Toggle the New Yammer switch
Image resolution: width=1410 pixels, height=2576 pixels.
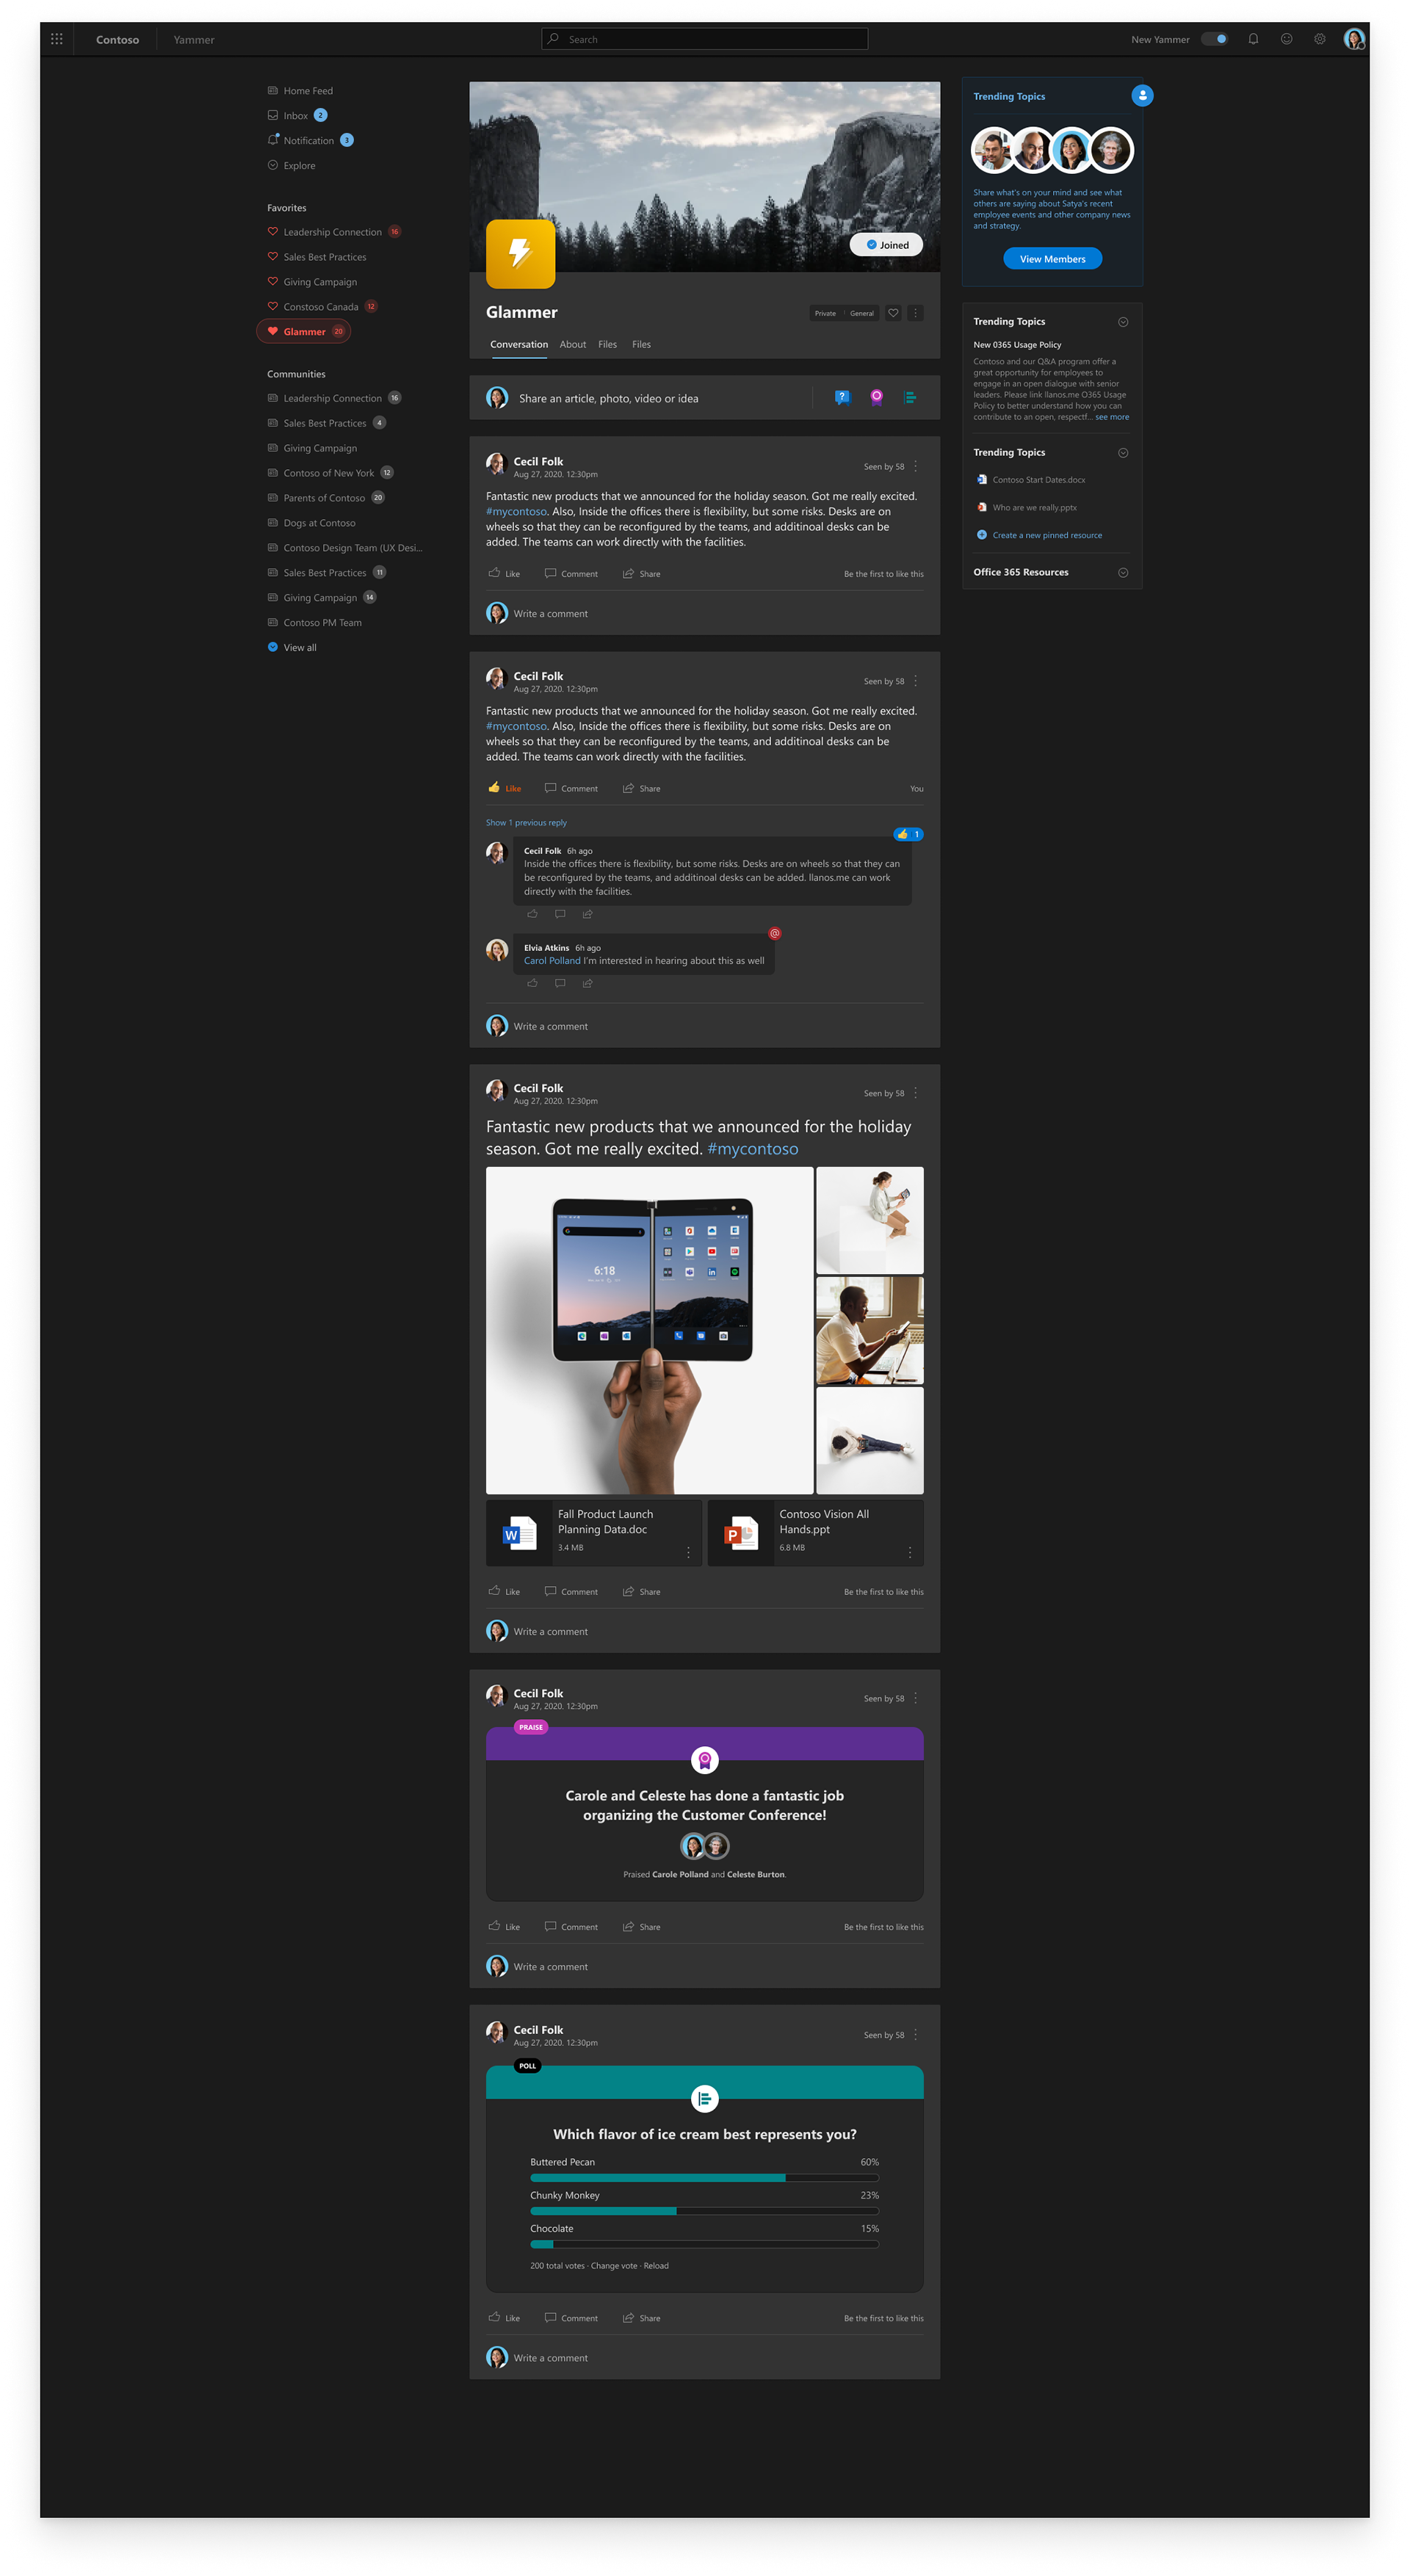[x=1214, y=39]
